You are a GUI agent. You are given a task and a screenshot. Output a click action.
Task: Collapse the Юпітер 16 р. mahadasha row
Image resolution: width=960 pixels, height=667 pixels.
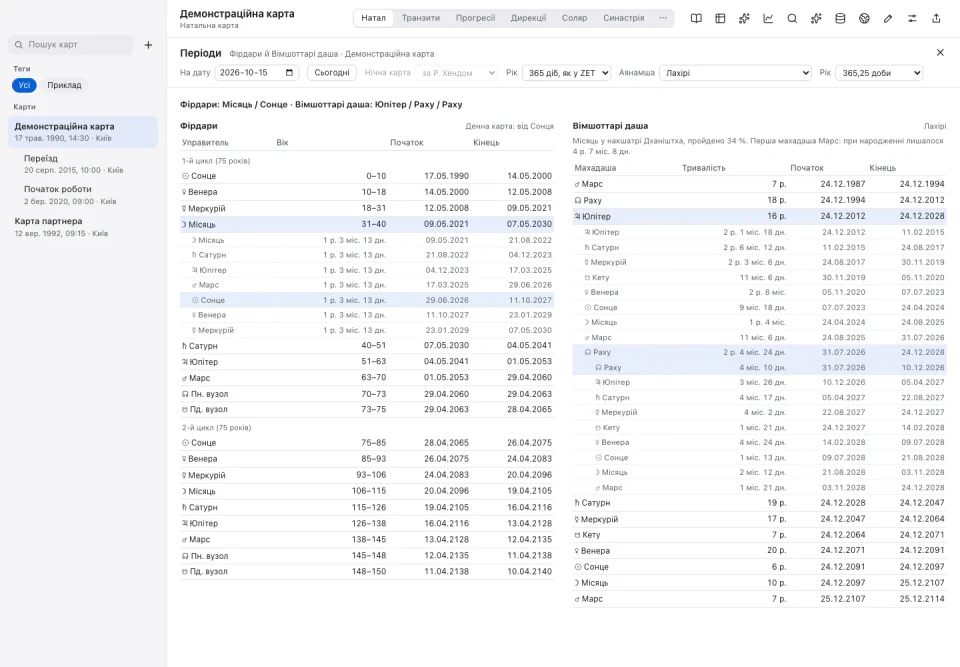[x=760, y=216]
